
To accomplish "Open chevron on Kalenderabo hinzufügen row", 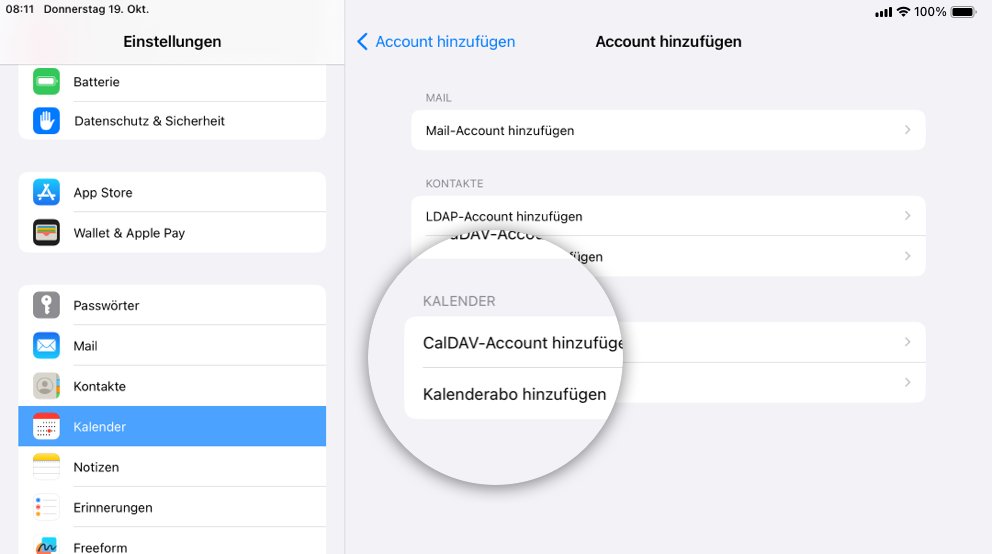I will tap(907, 383).
